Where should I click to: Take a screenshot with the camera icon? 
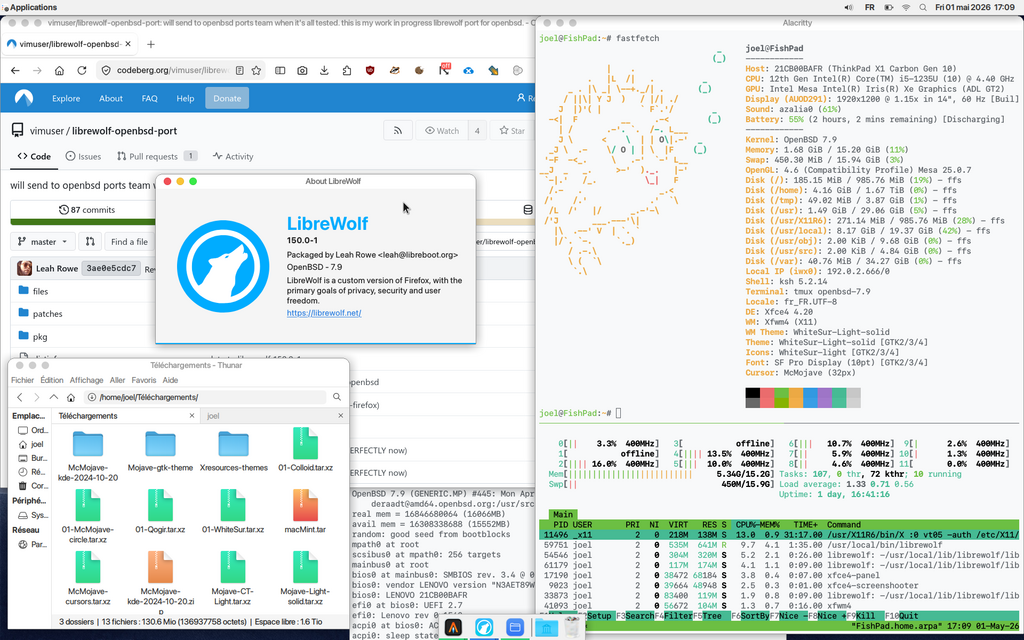[x=302, y=71]
